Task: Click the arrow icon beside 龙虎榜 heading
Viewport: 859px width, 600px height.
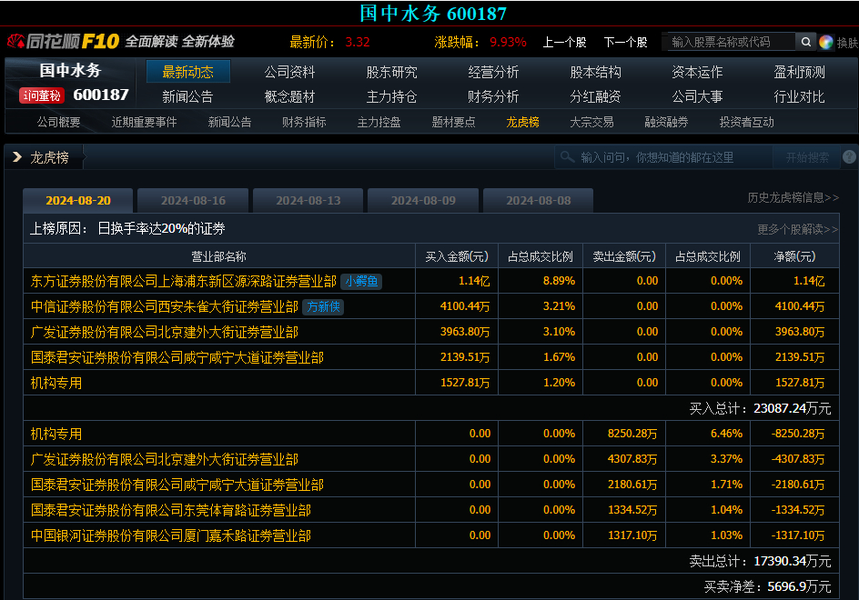Action: 17,157
